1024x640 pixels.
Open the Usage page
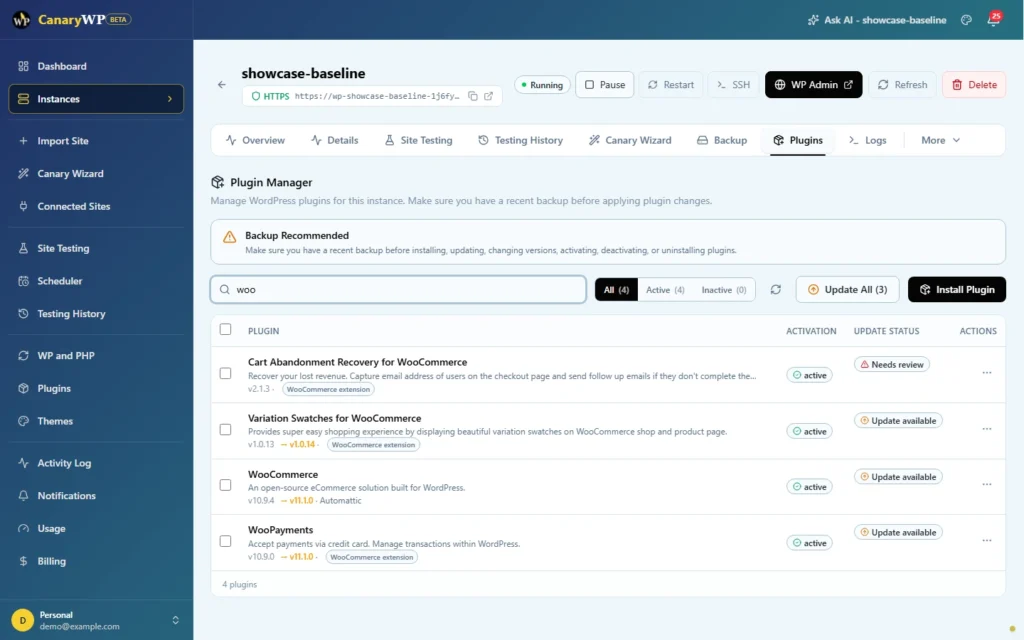96,528
